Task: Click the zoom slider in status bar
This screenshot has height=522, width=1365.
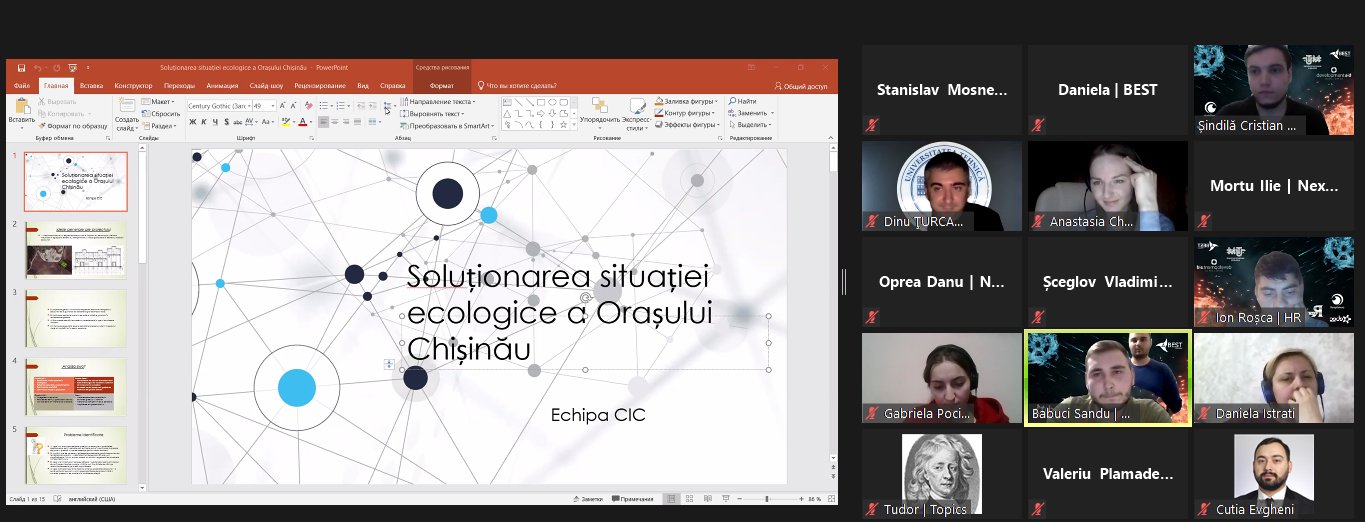Action: pyautogui.click(x=767, y=498)
